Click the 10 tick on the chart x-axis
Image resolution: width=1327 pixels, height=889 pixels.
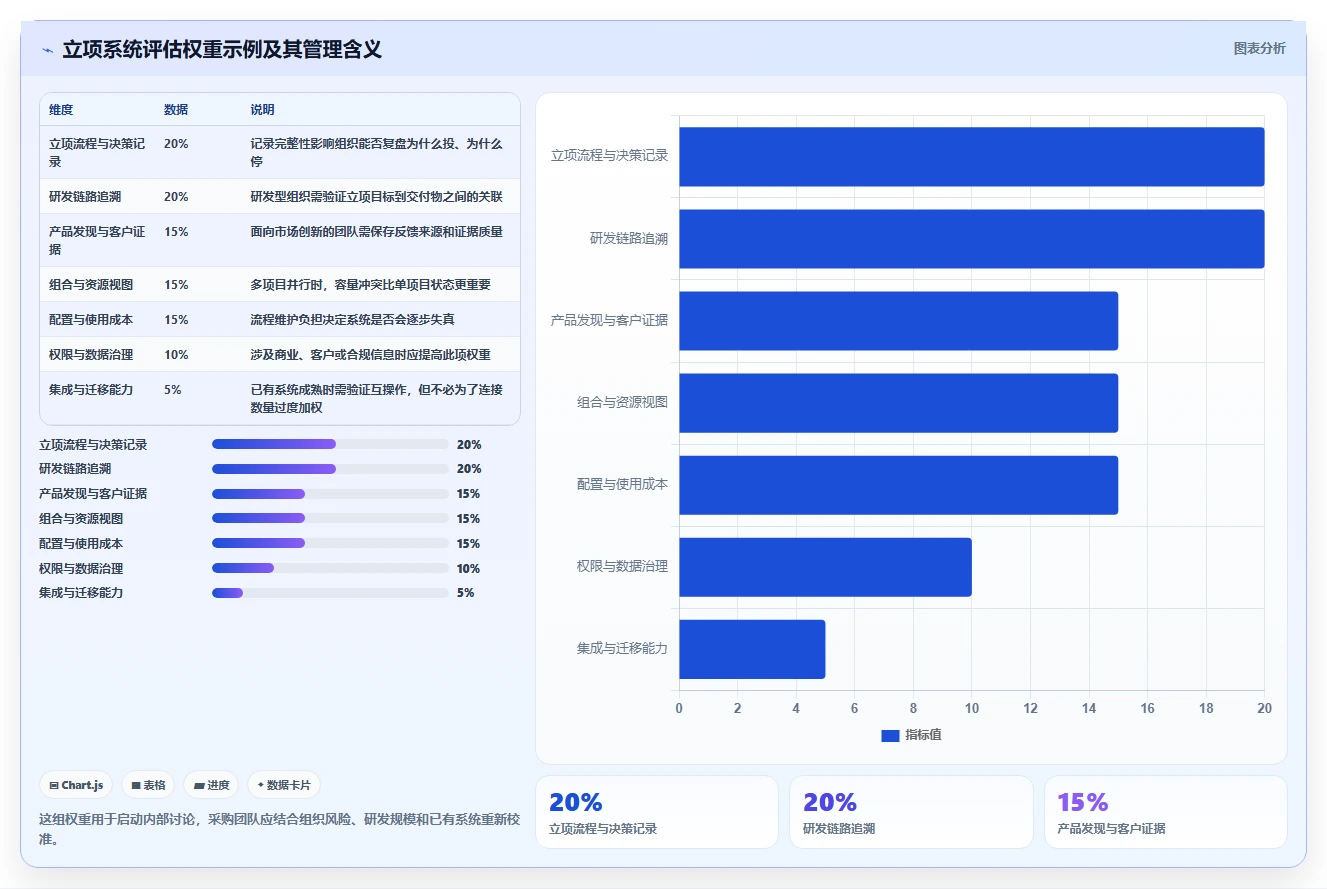tap(971, 708)
